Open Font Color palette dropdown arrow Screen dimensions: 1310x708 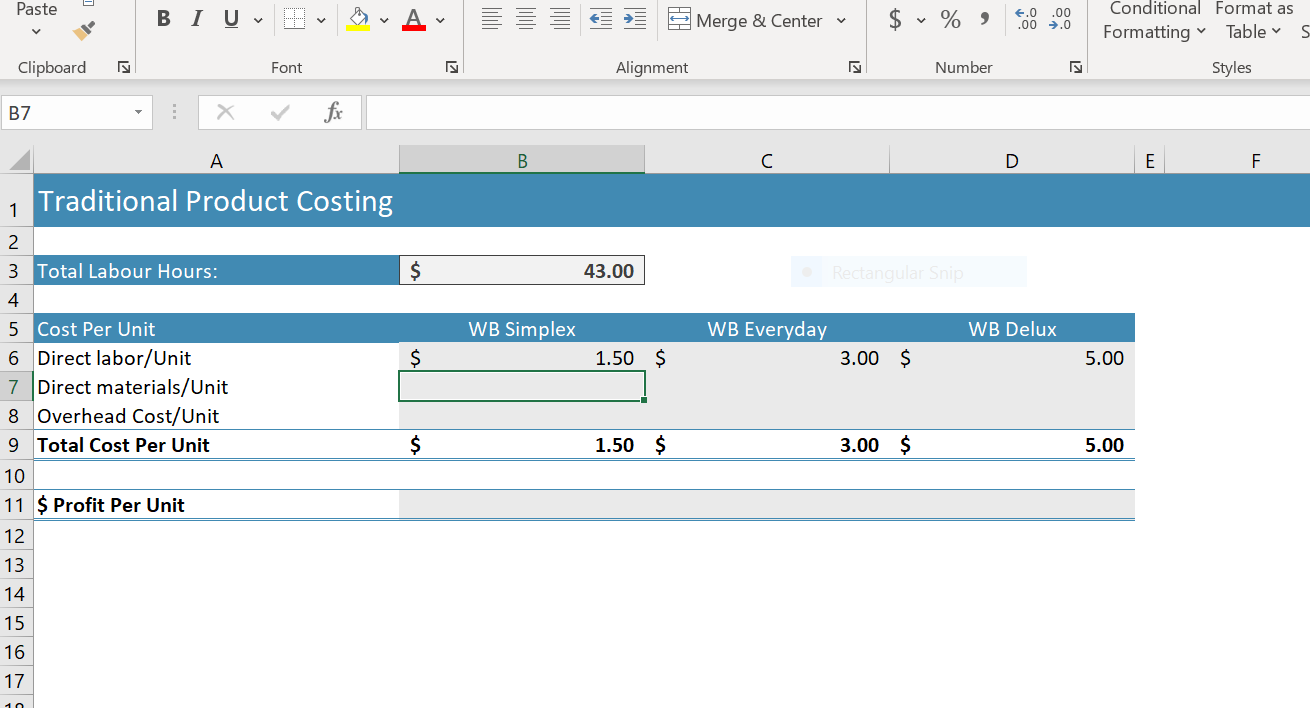pyautogui.click(x=441, y=20)
